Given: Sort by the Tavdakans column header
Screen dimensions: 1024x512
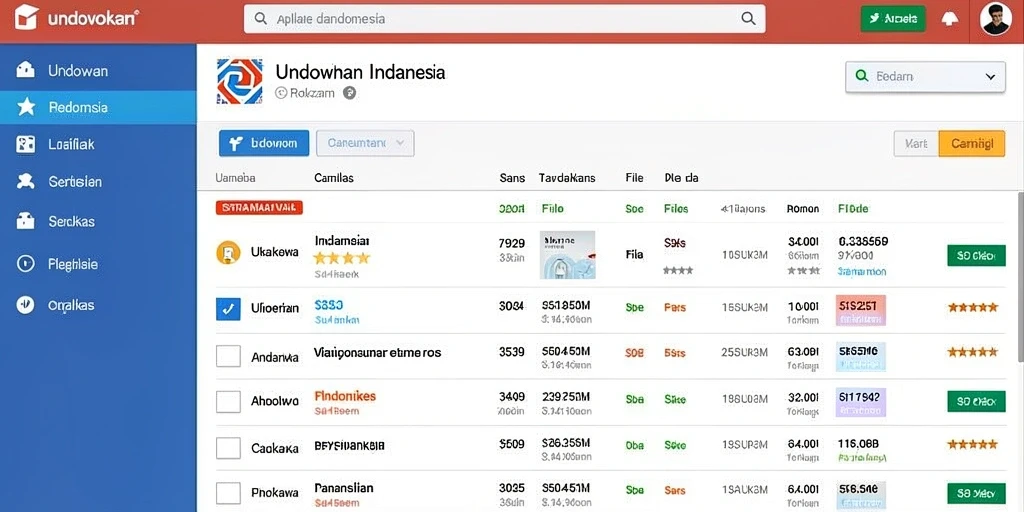Looking at the screenshot, I should point(567,178).
